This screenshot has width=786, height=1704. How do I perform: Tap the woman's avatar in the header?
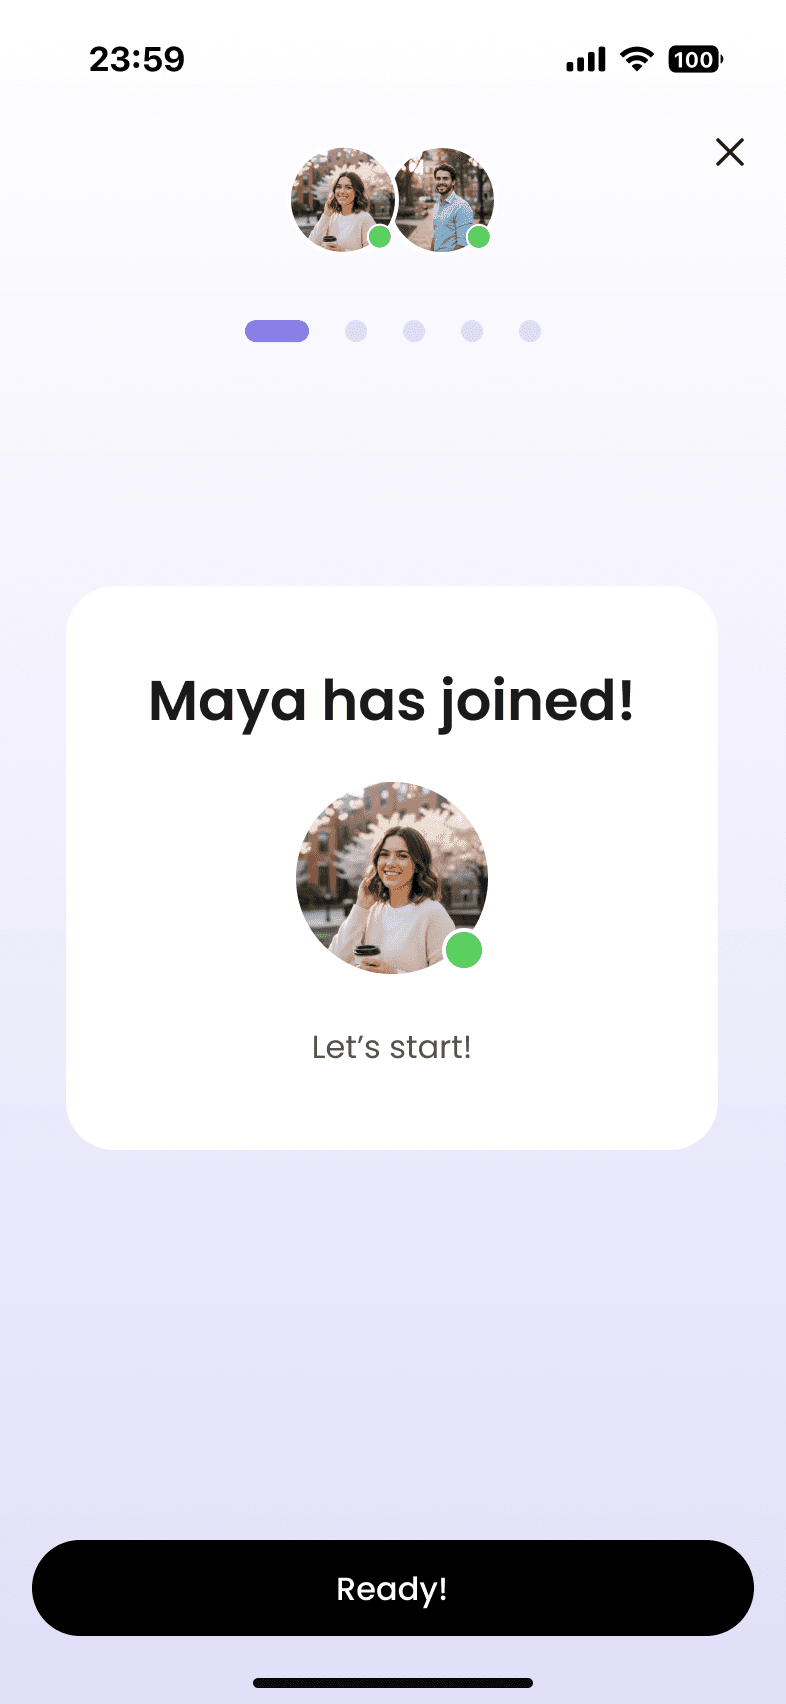[342, 200]
